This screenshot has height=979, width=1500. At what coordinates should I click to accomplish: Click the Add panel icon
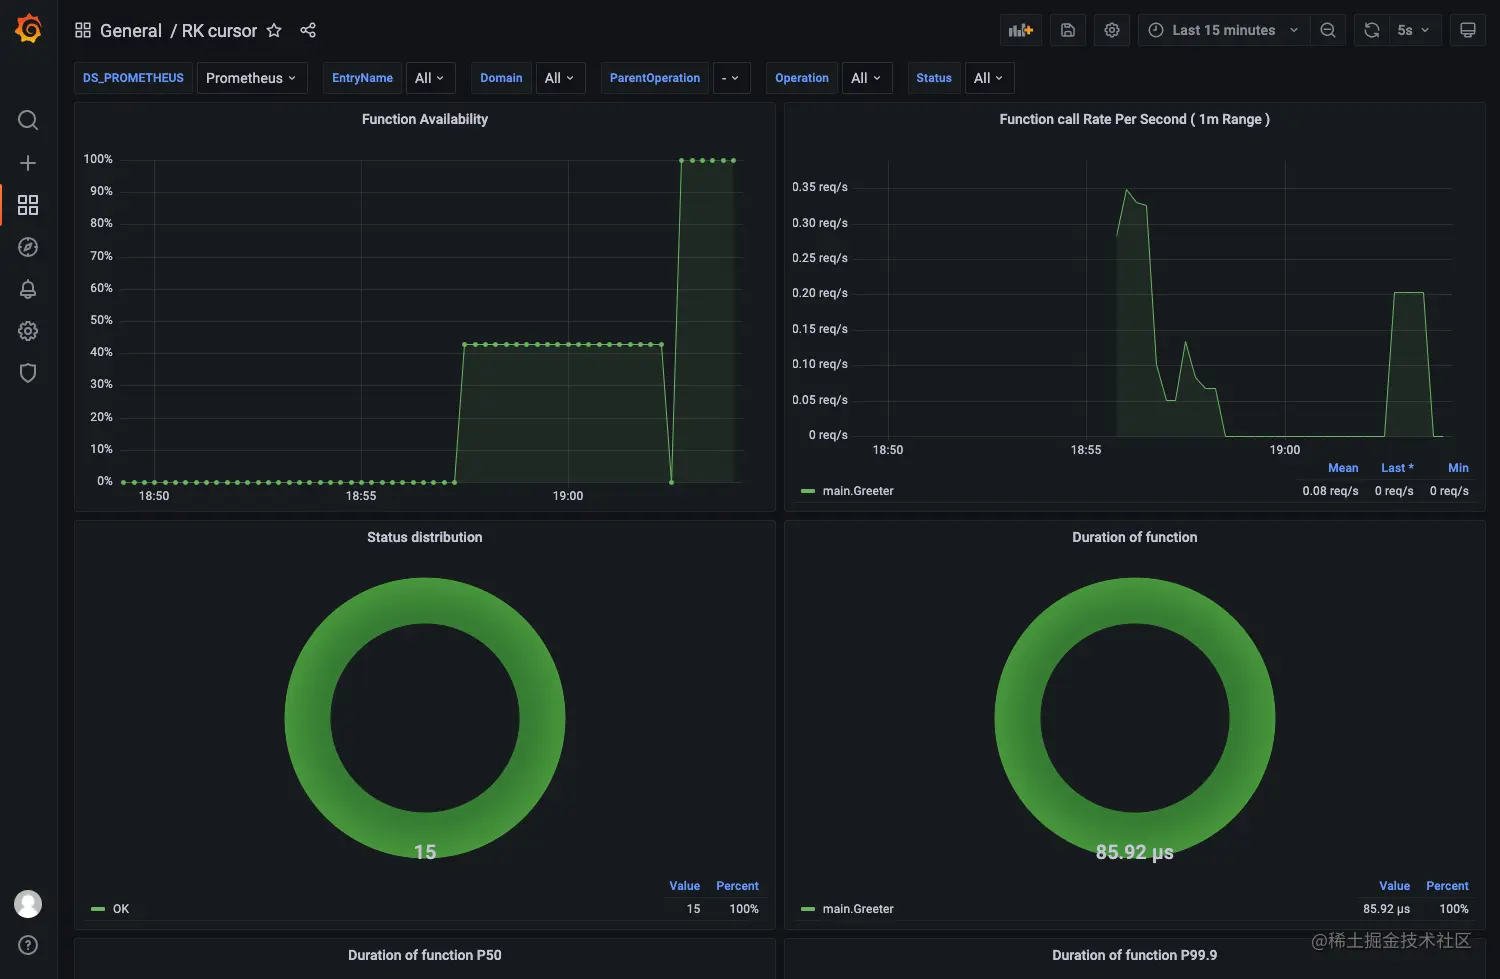(x=1021, y=30)
